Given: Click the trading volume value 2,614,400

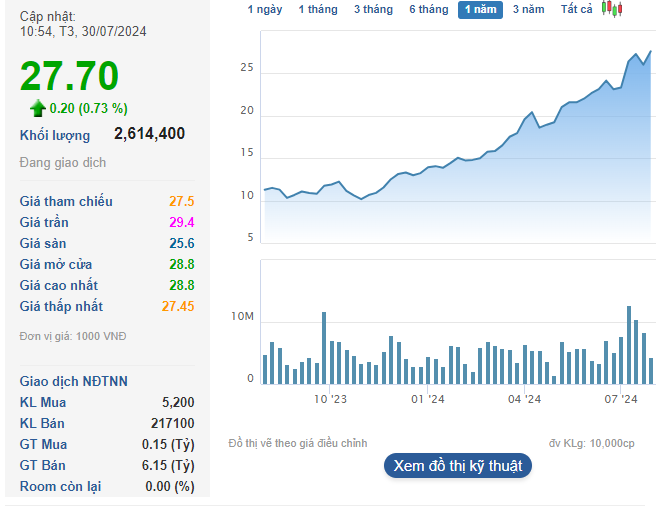Looking at the screenshot, I should 149,133.
